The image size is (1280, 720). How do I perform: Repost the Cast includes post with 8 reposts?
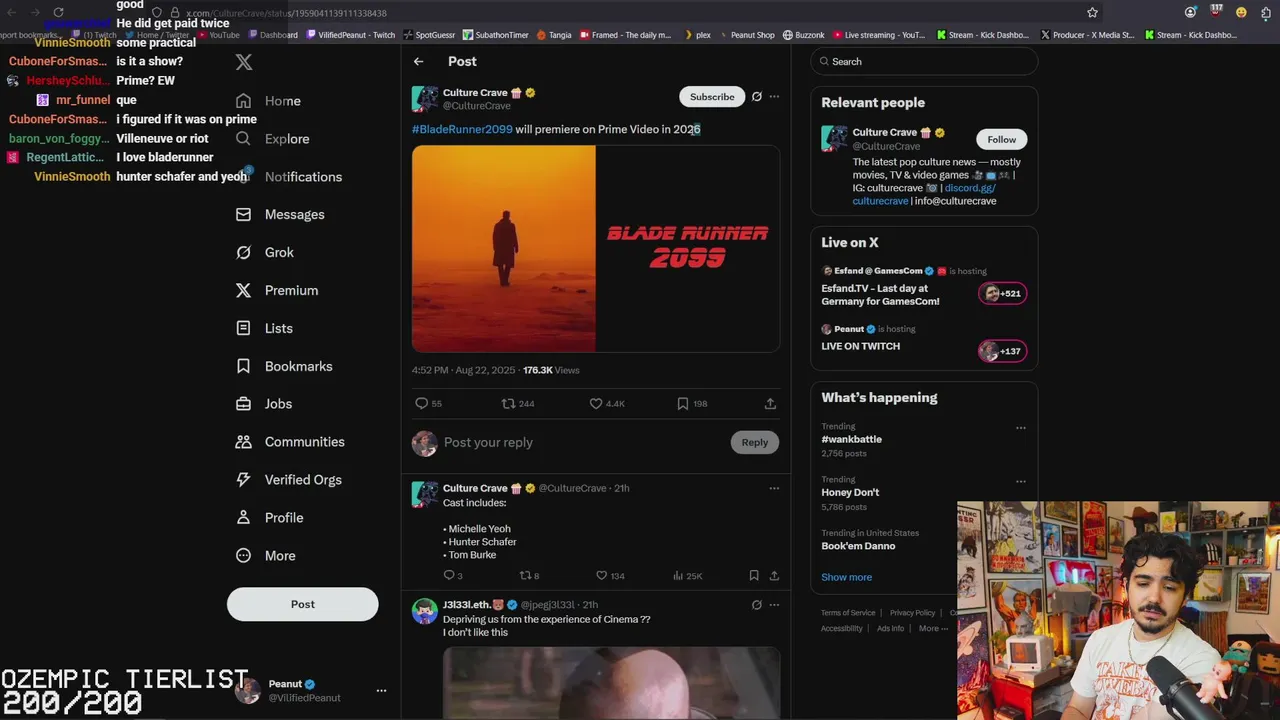[x=525, y=575]
